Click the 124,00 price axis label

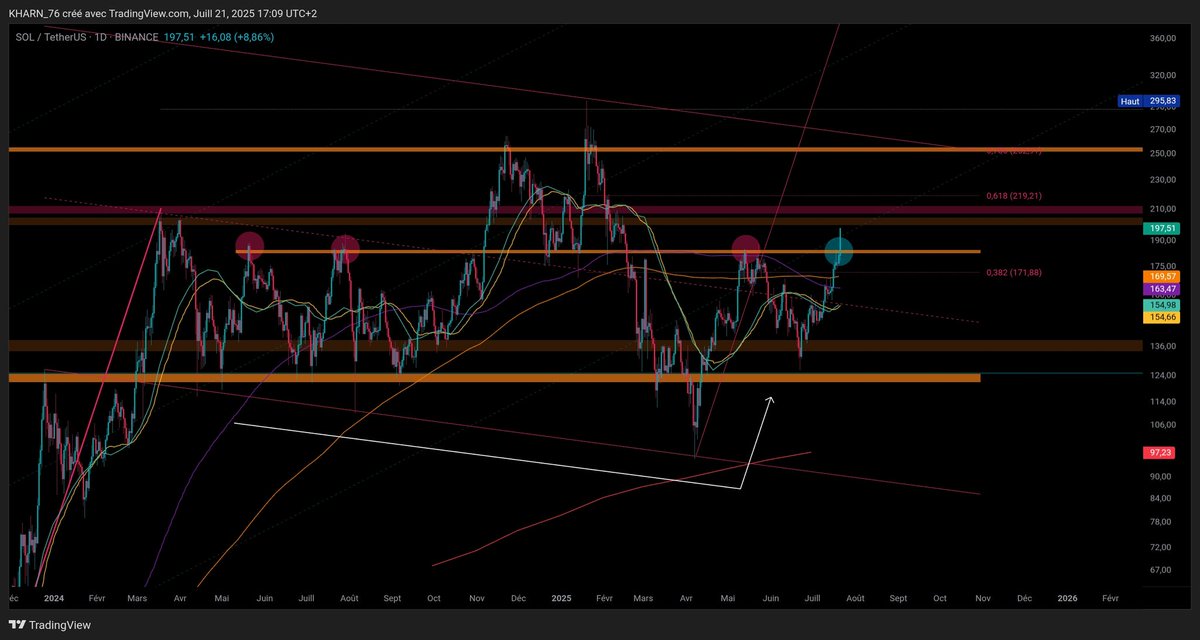pos(1162,375)
